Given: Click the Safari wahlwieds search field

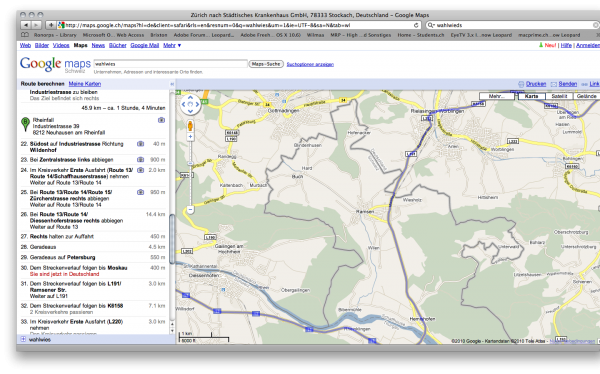Looking at the screenshot, I should click(513, 25).
